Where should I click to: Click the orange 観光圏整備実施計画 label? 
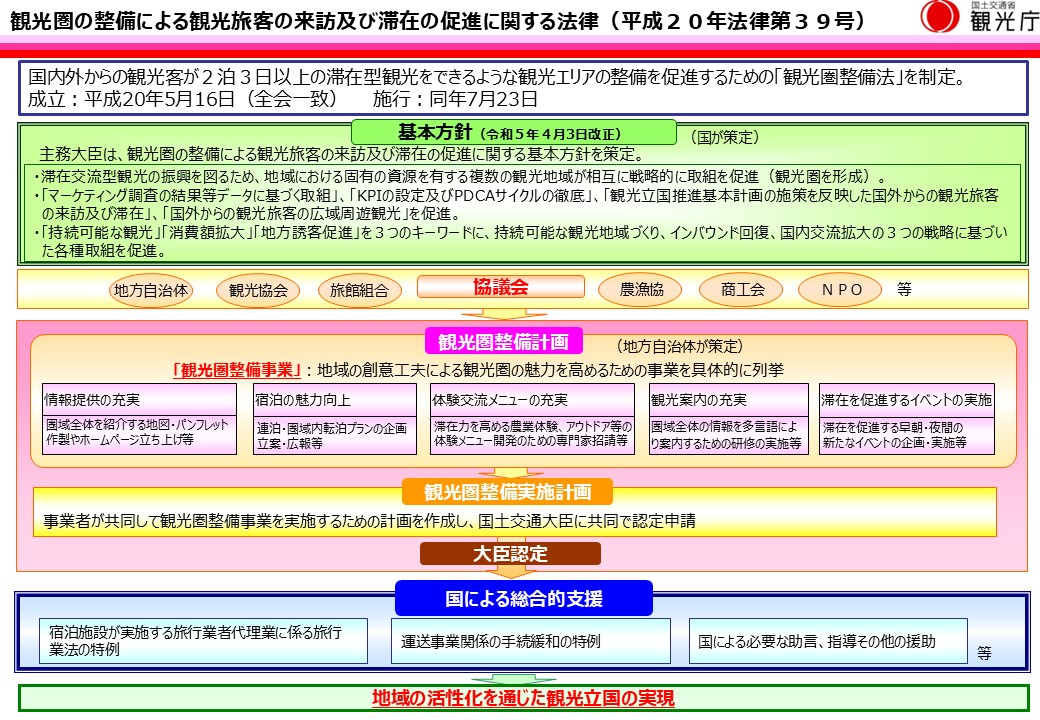point(507,492)
